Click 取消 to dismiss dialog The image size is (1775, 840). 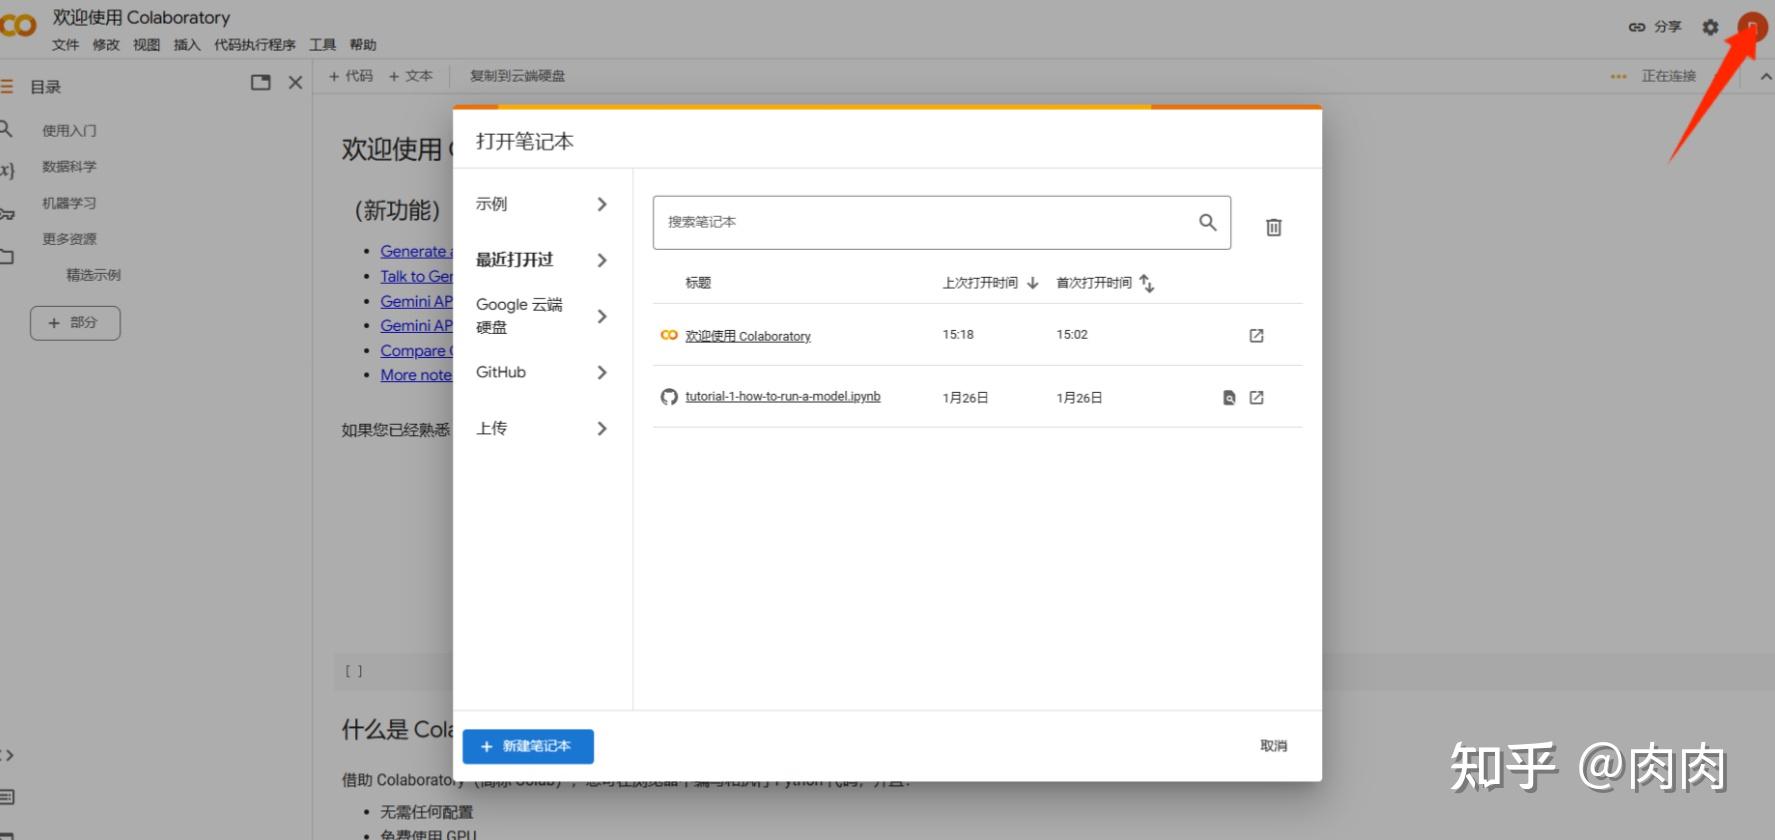point(1273,746)
